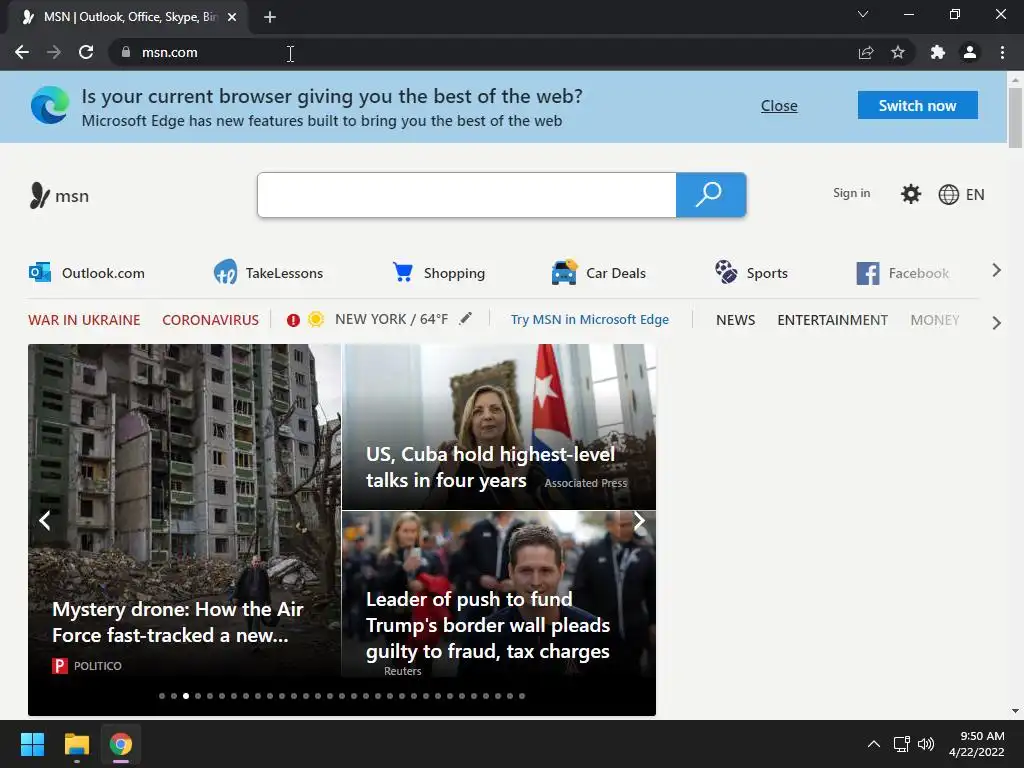This screenshot has height=768, width=1024.
Task: Open the US, Cuba talks story
Action: (490, 467)
